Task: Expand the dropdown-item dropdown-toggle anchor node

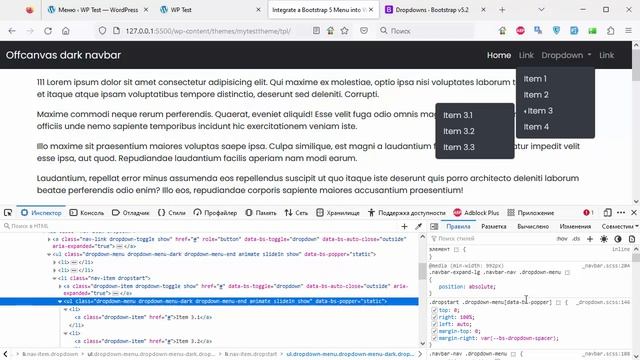Action: tap(60, 286)
